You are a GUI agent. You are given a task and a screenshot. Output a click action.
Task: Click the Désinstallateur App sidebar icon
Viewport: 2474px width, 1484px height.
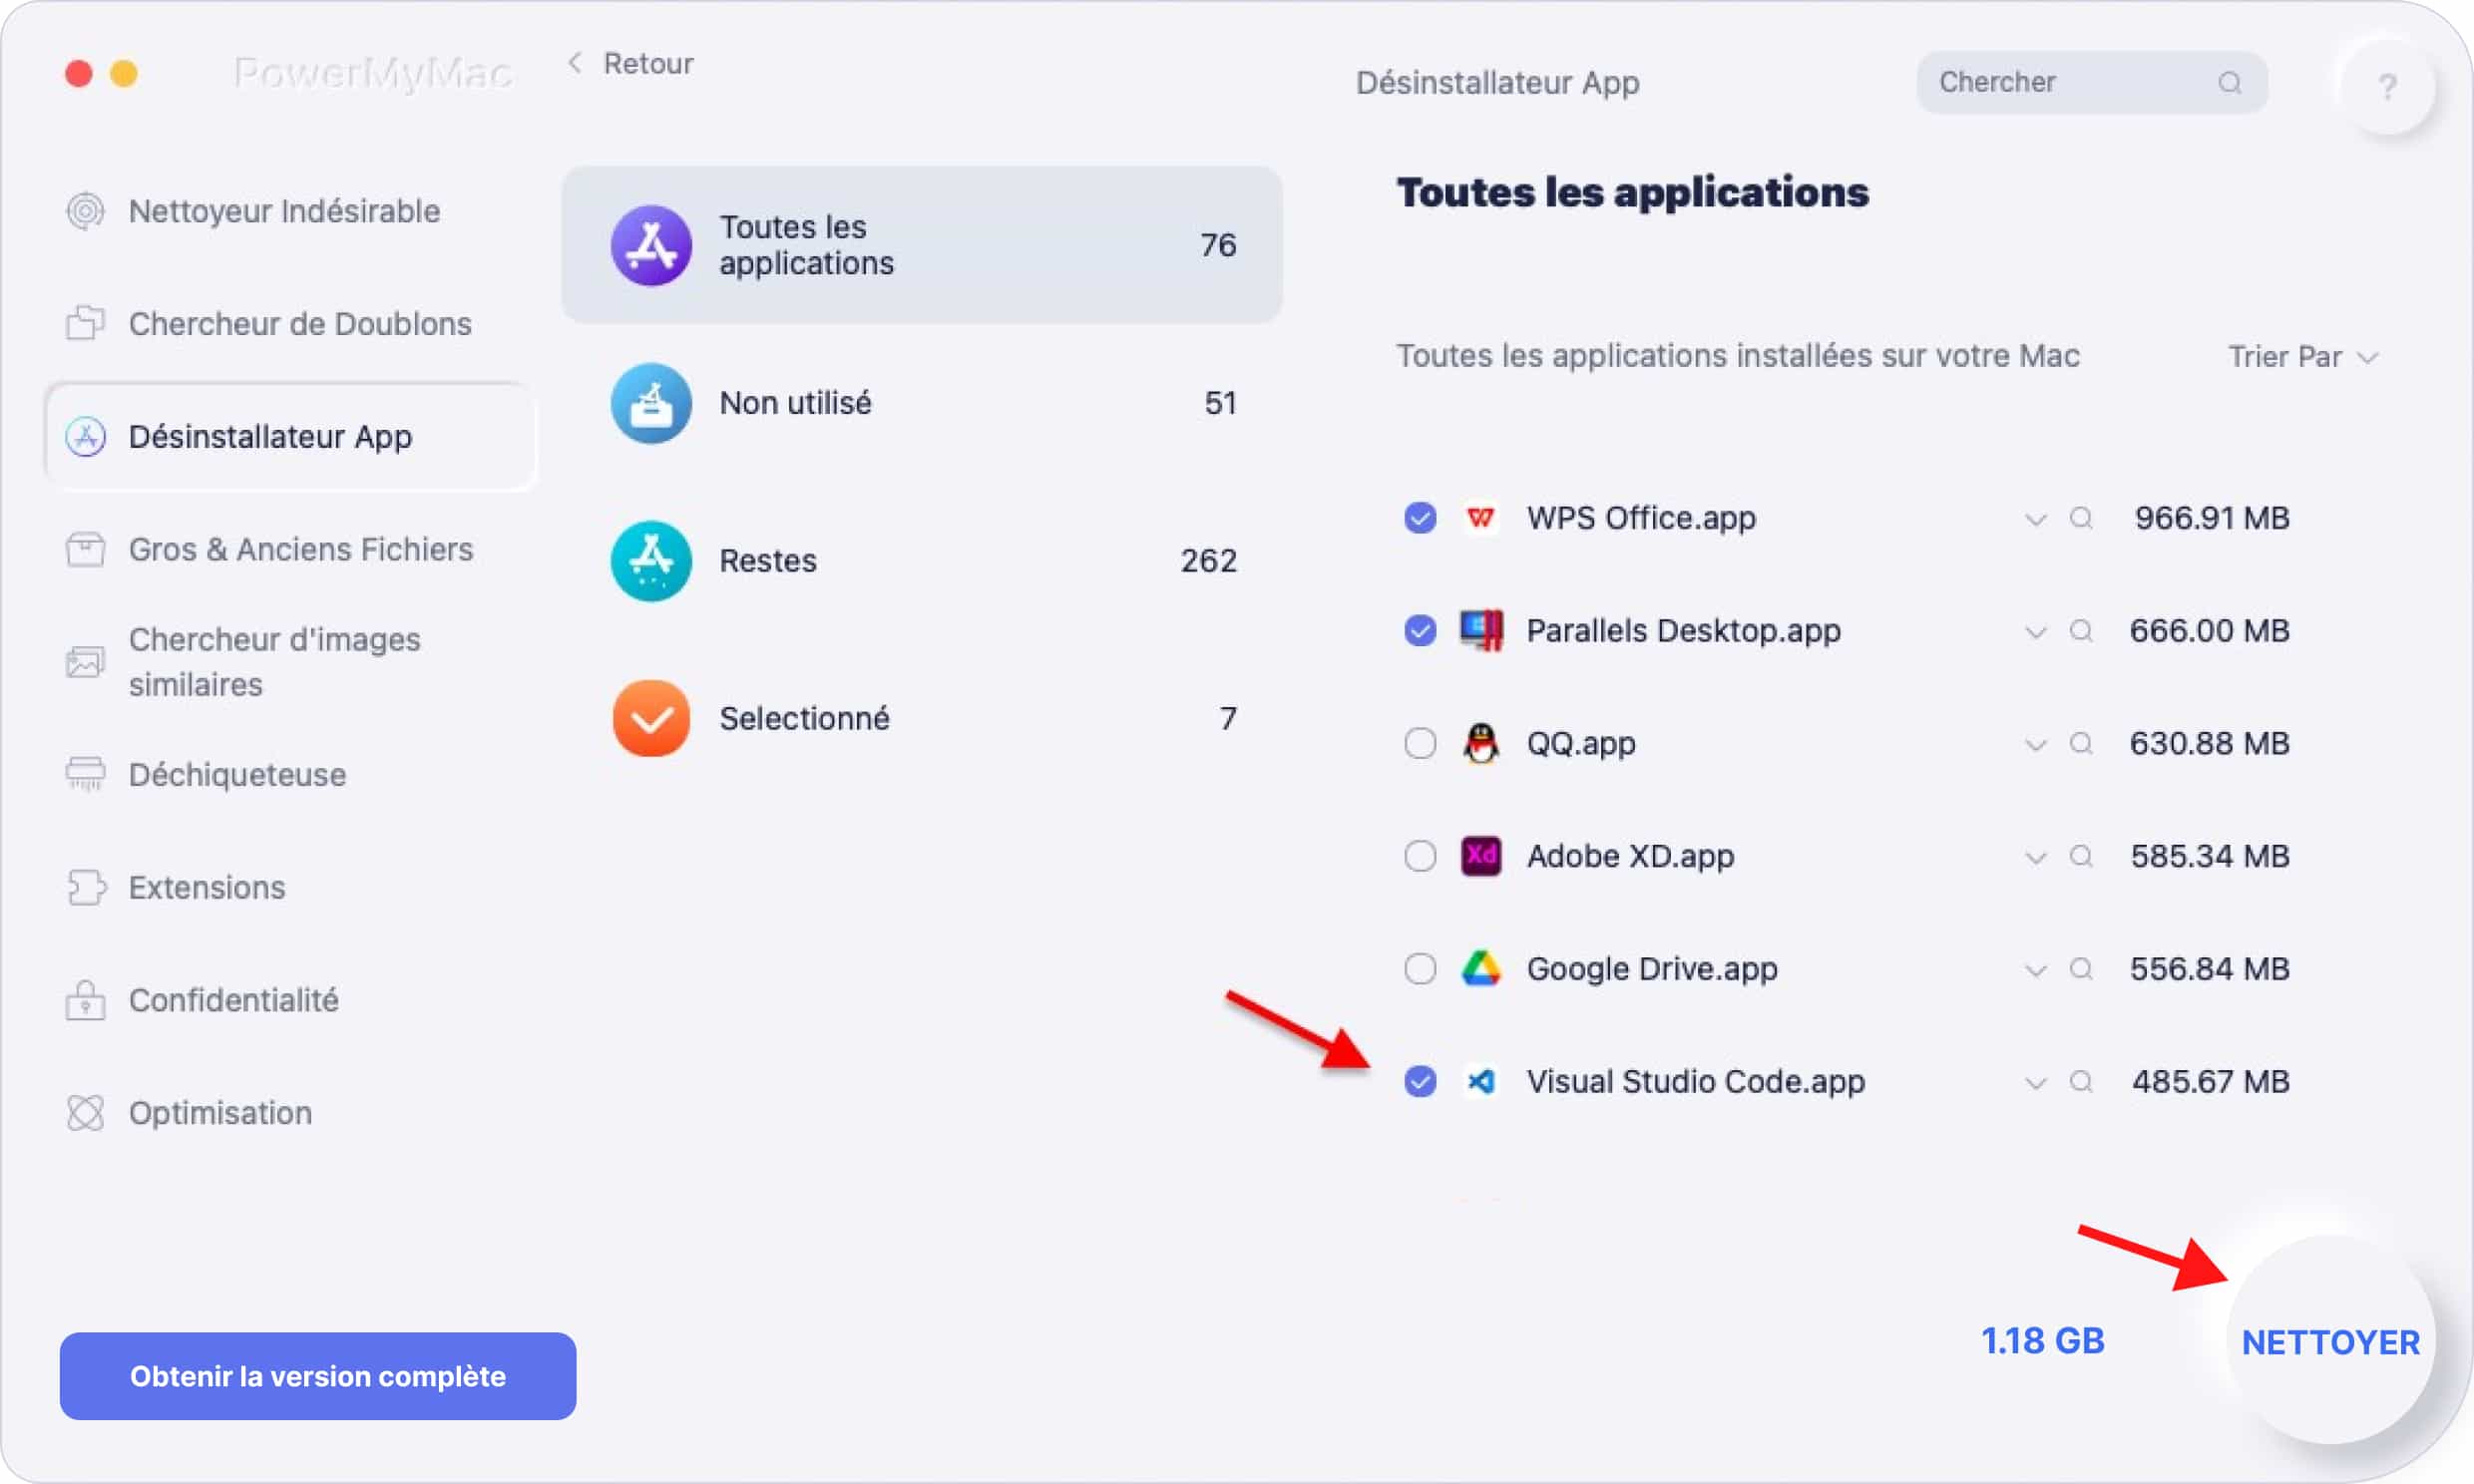tap(86, 437)
